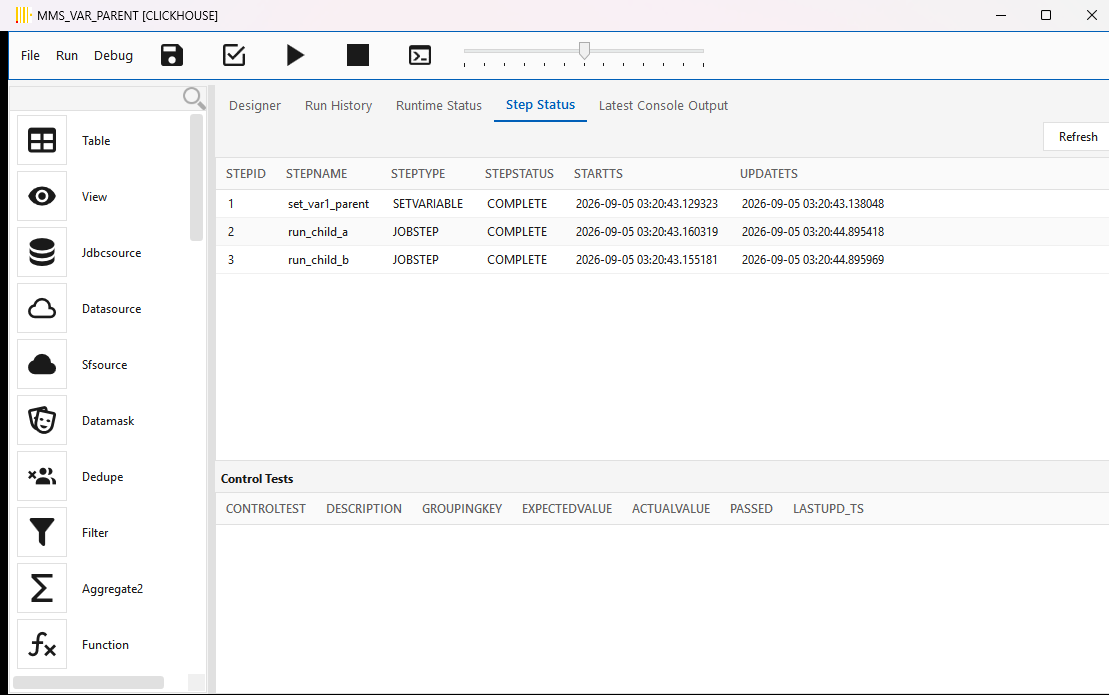This screenshot has width=1109, height=695.
Task: Maximize the MMS_VAR_PARENT window
Action: [1046, 15]
